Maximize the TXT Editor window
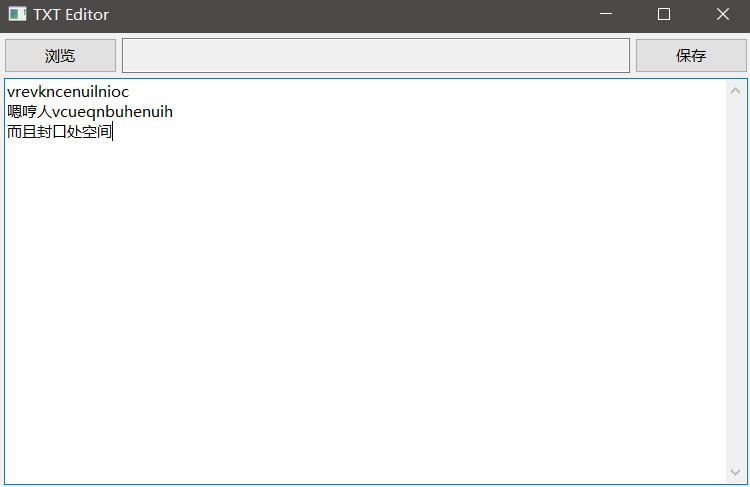750x487 pixels. (x=664, y=14)
